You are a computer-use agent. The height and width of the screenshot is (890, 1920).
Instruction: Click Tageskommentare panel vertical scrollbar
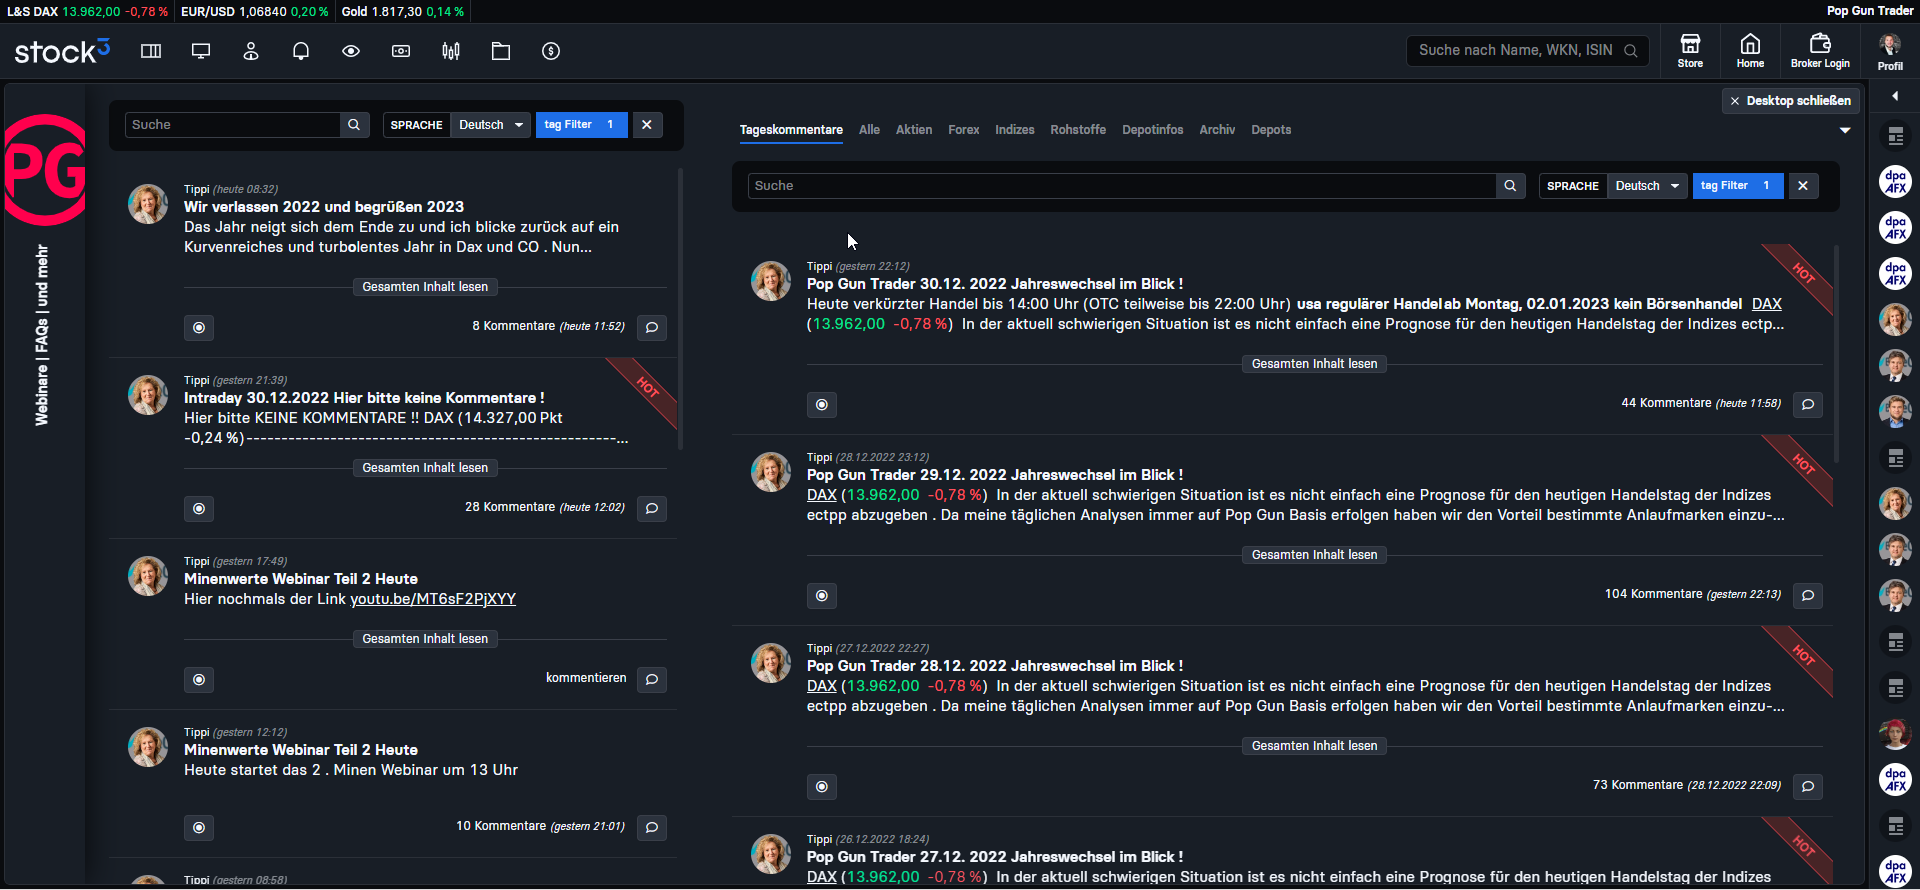pyautogui.click(x=1836, y=353)
